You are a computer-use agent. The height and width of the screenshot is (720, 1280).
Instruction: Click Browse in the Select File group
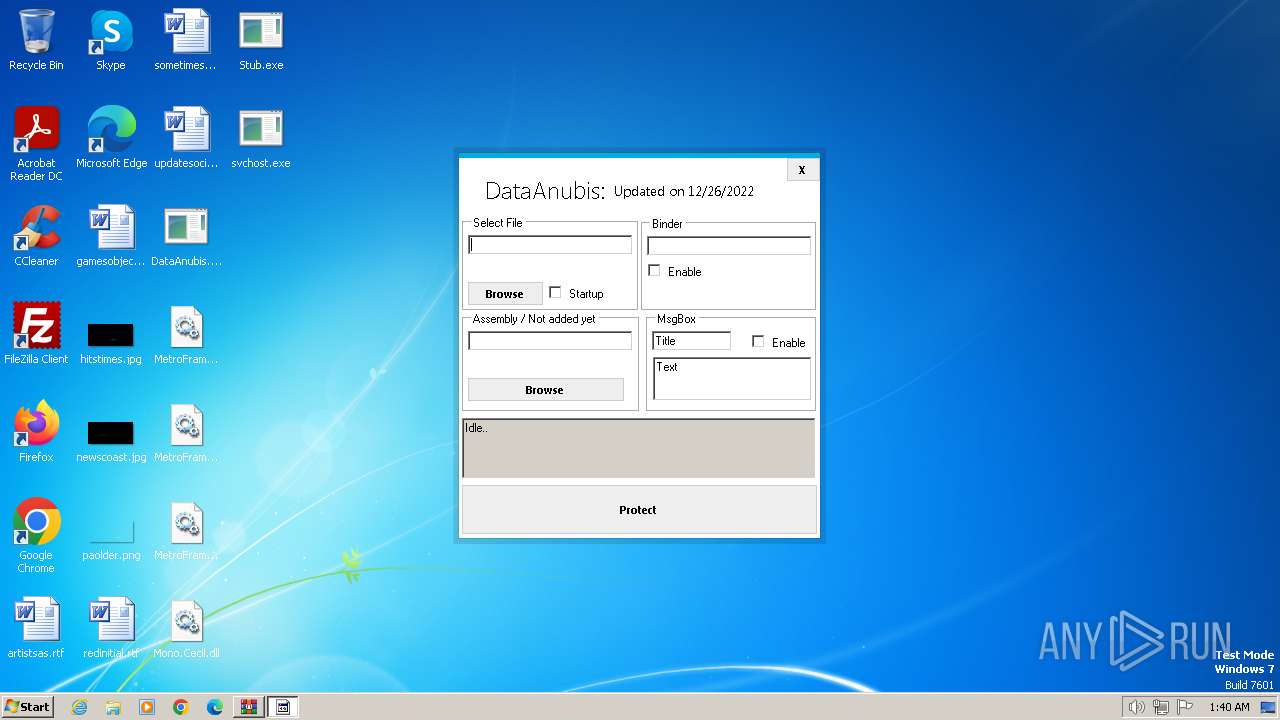click(504, 294)
